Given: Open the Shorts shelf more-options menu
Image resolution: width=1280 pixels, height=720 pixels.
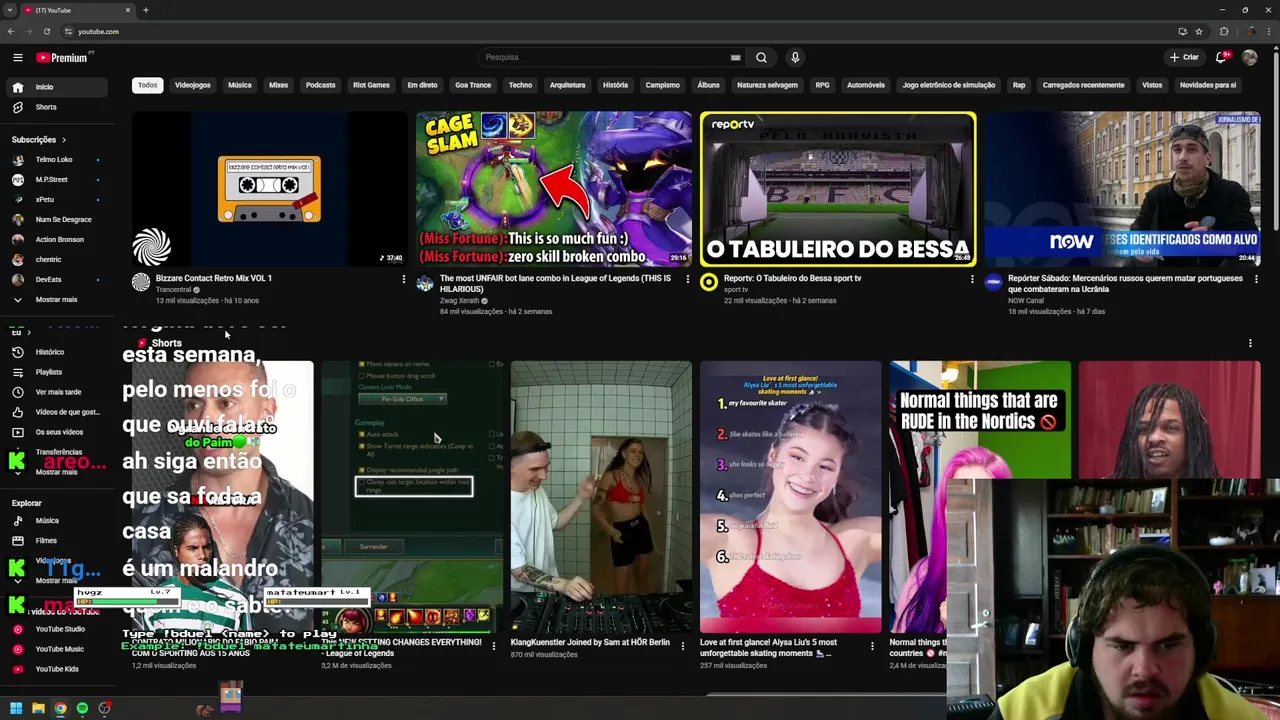Looking at the screenshot, I should pos(1250,344).
